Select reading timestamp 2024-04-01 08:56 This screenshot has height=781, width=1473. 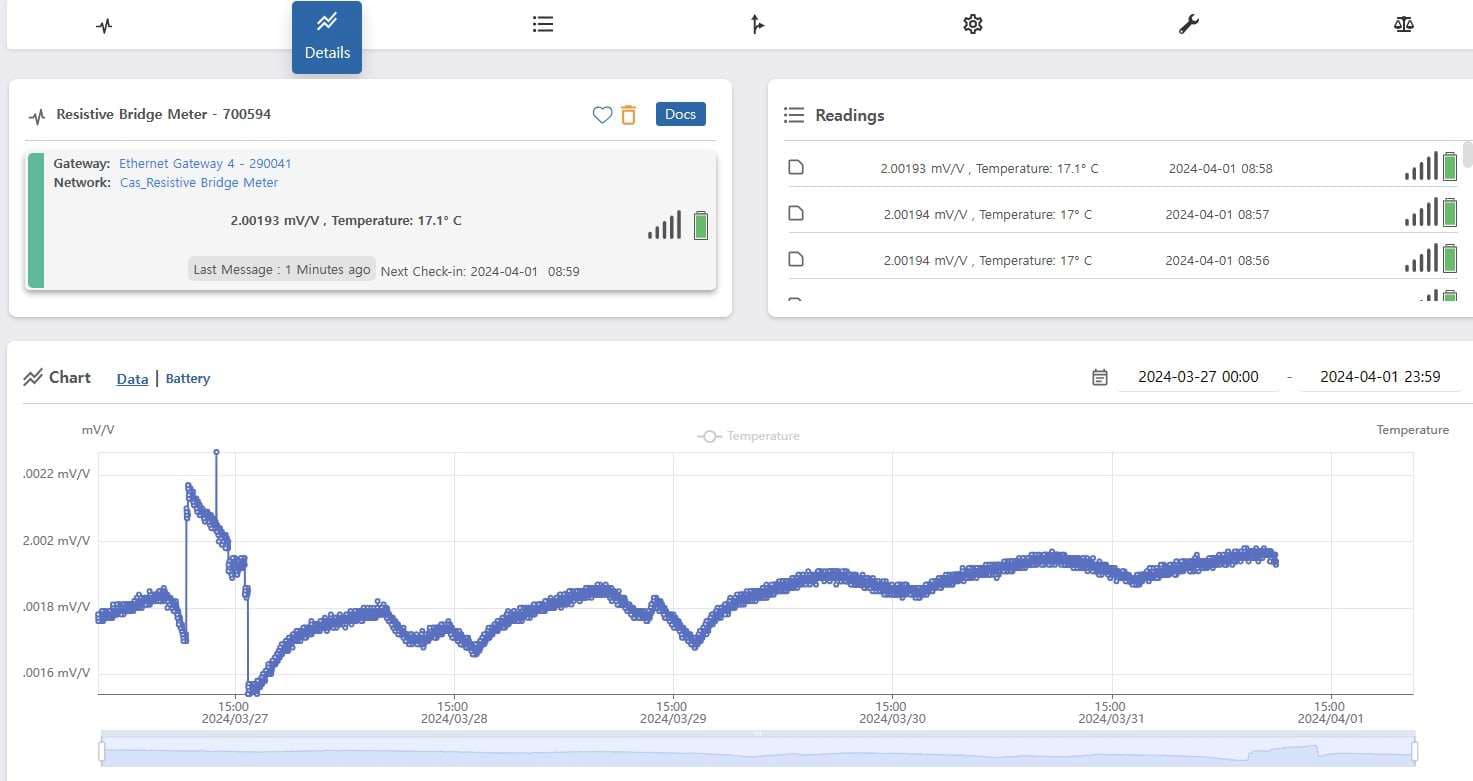click(x=1217, y=260)
